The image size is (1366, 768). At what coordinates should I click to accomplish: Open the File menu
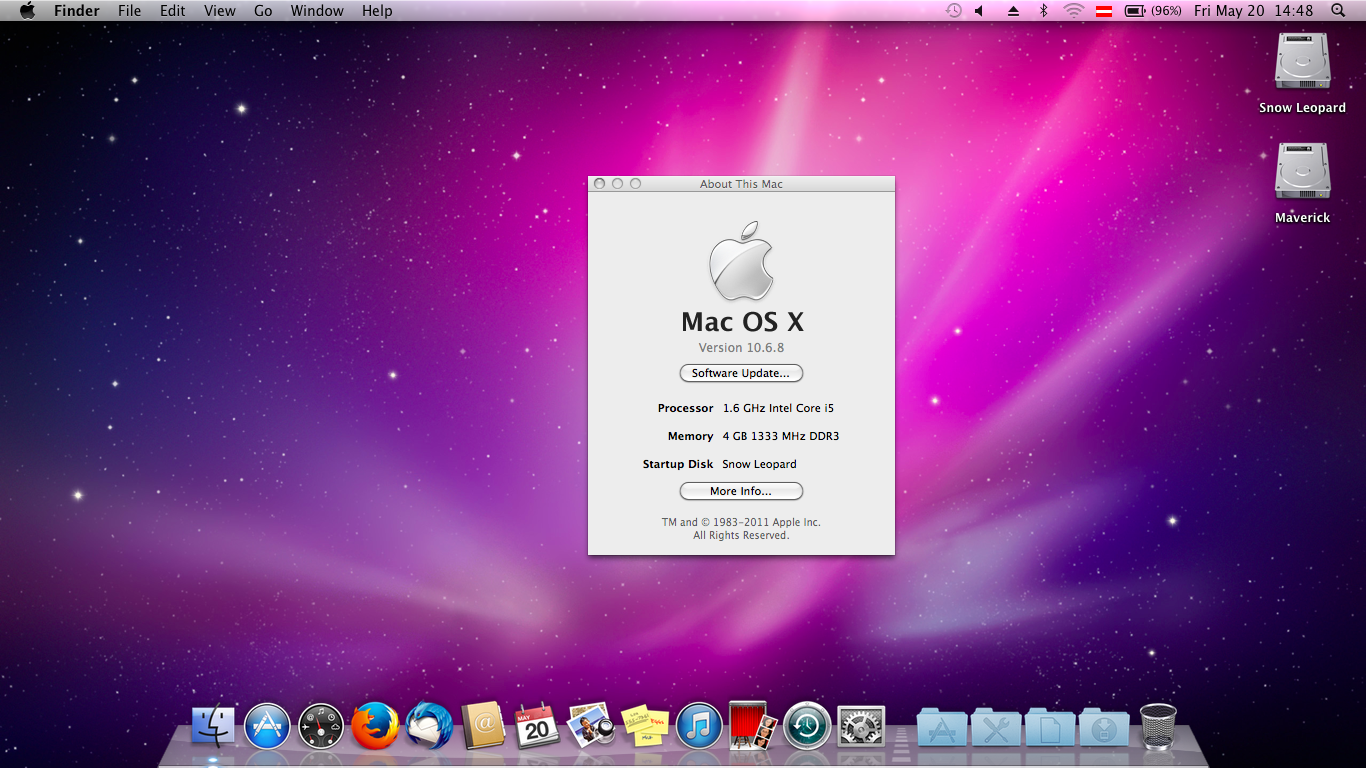pyautogui.click(x=129, y=10)
